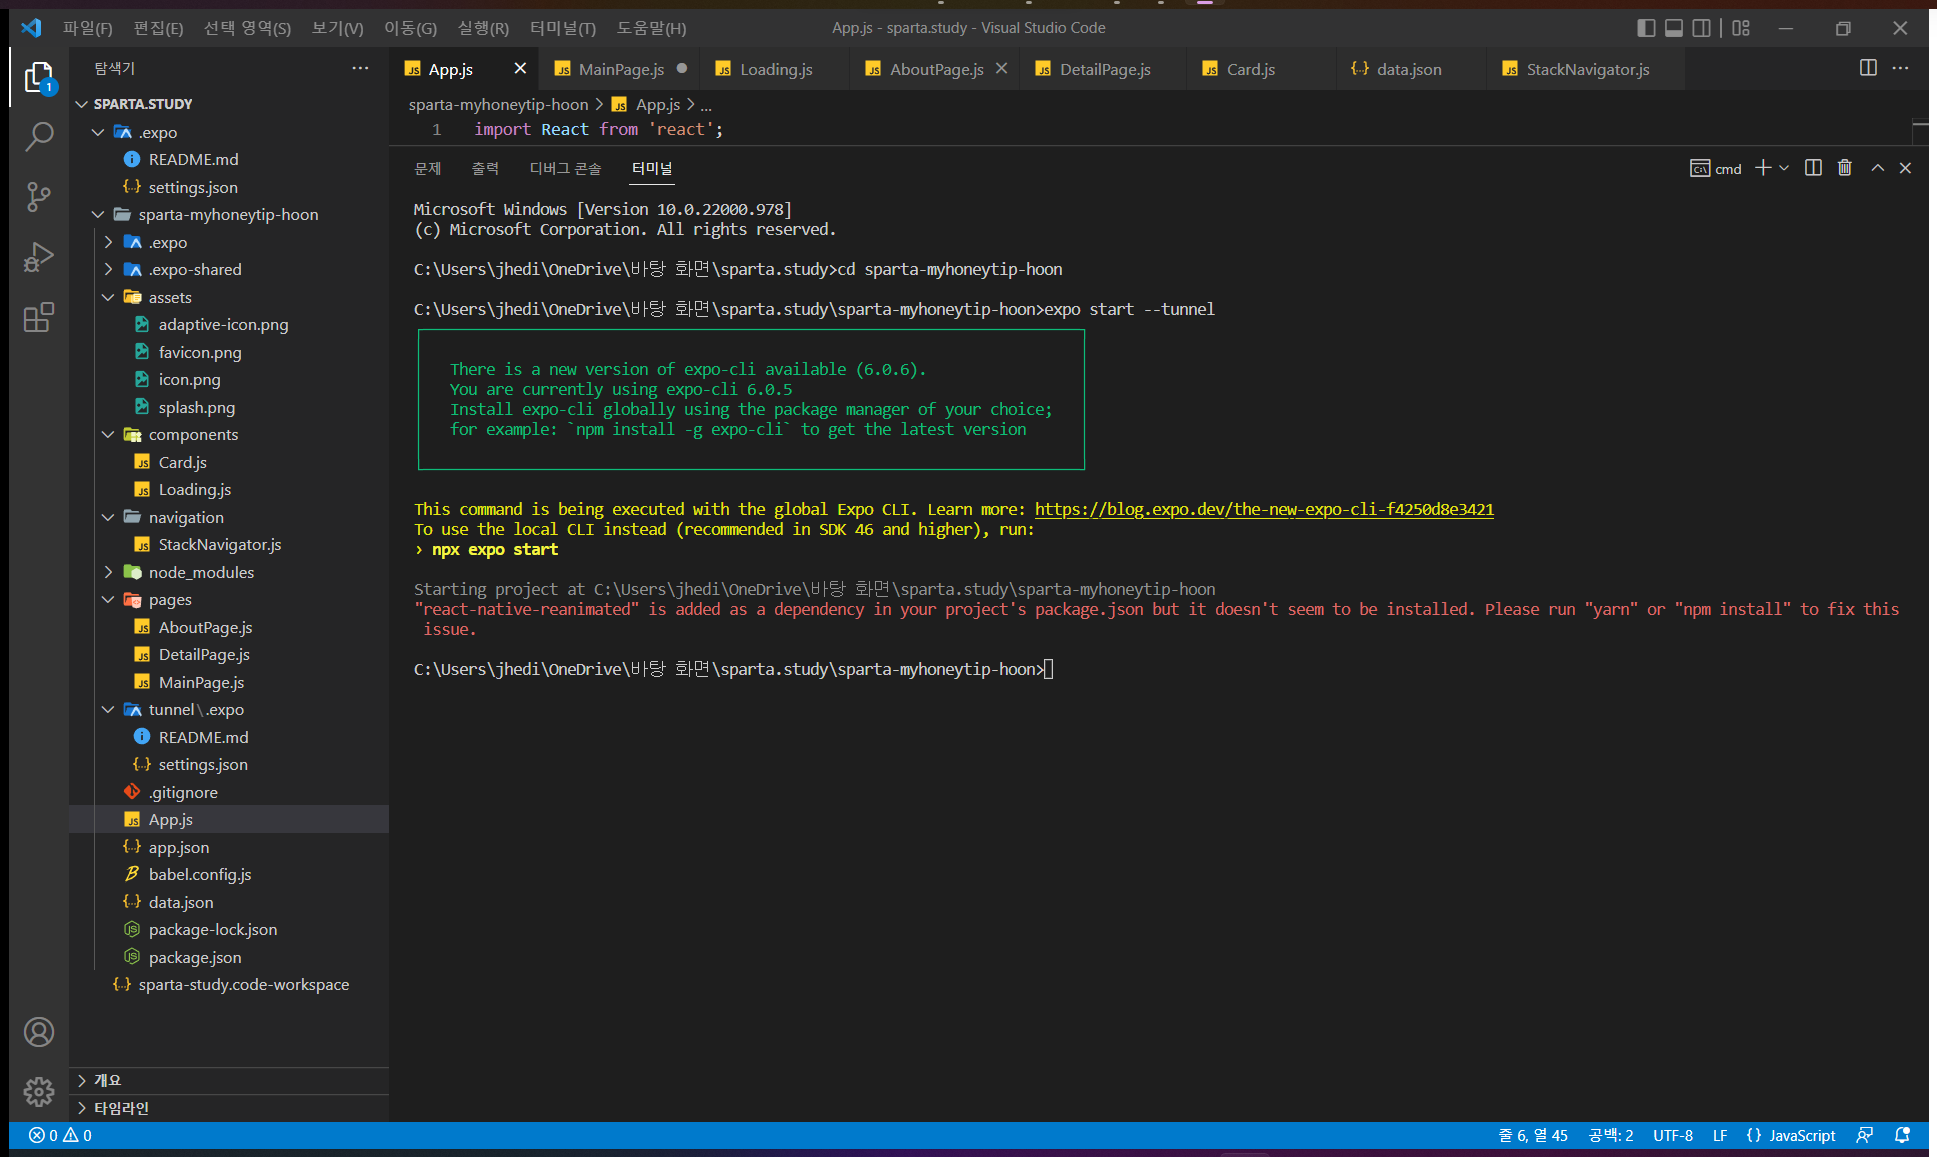Viewport: 1937px width, 1157px height.
Task: Change the UTF-8 file encoding
Action: (x=1673, y=1135)
